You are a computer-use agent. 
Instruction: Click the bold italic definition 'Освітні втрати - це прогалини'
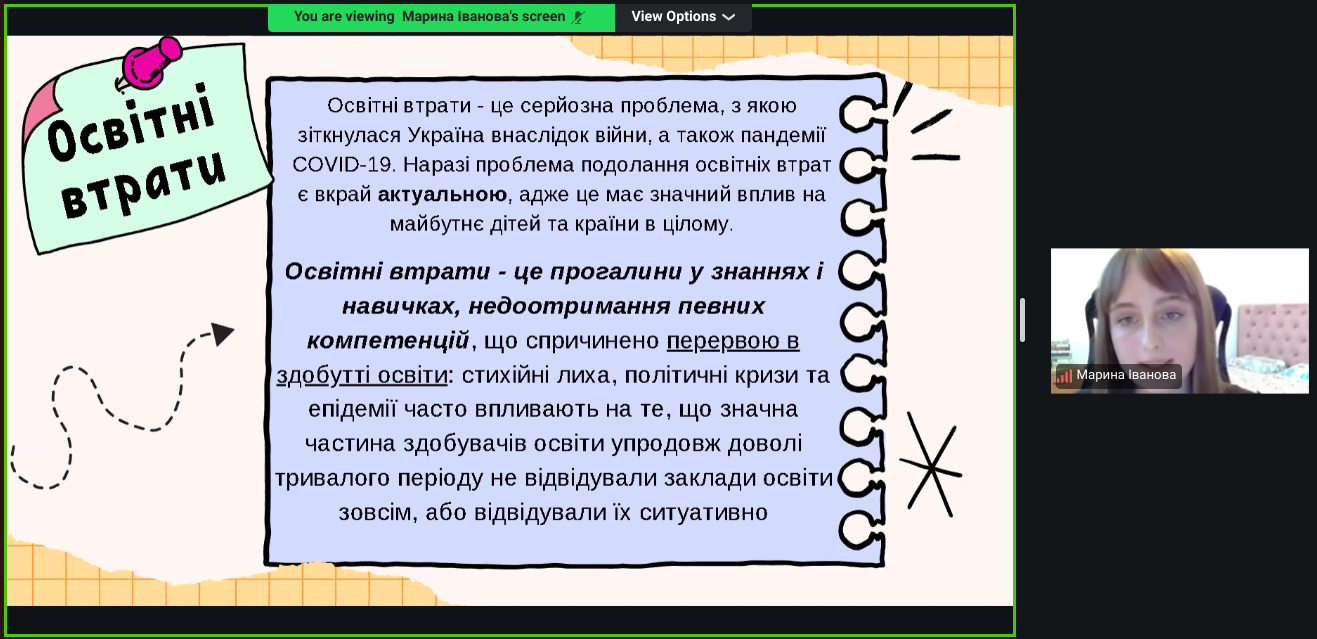pyautogui.click(x=554, y=272)
